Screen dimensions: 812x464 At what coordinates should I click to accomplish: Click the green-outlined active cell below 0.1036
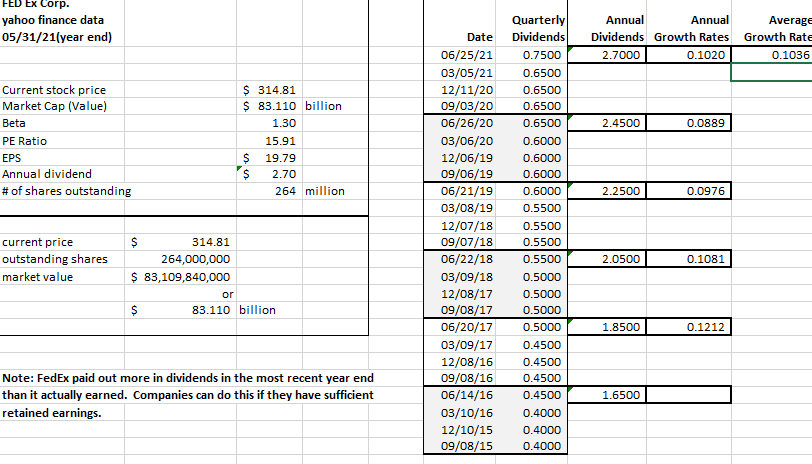point(772,72)
